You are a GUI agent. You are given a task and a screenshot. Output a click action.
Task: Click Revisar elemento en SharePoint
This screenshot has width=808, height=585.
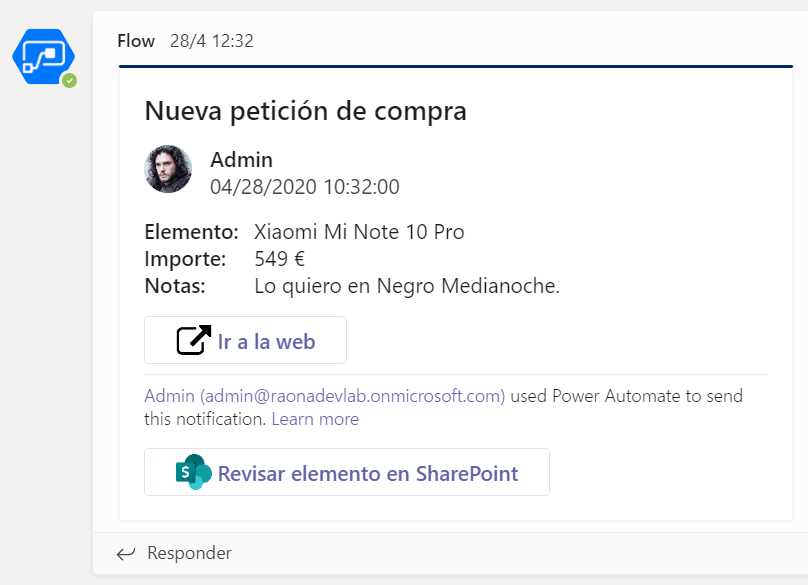[346, 471]
